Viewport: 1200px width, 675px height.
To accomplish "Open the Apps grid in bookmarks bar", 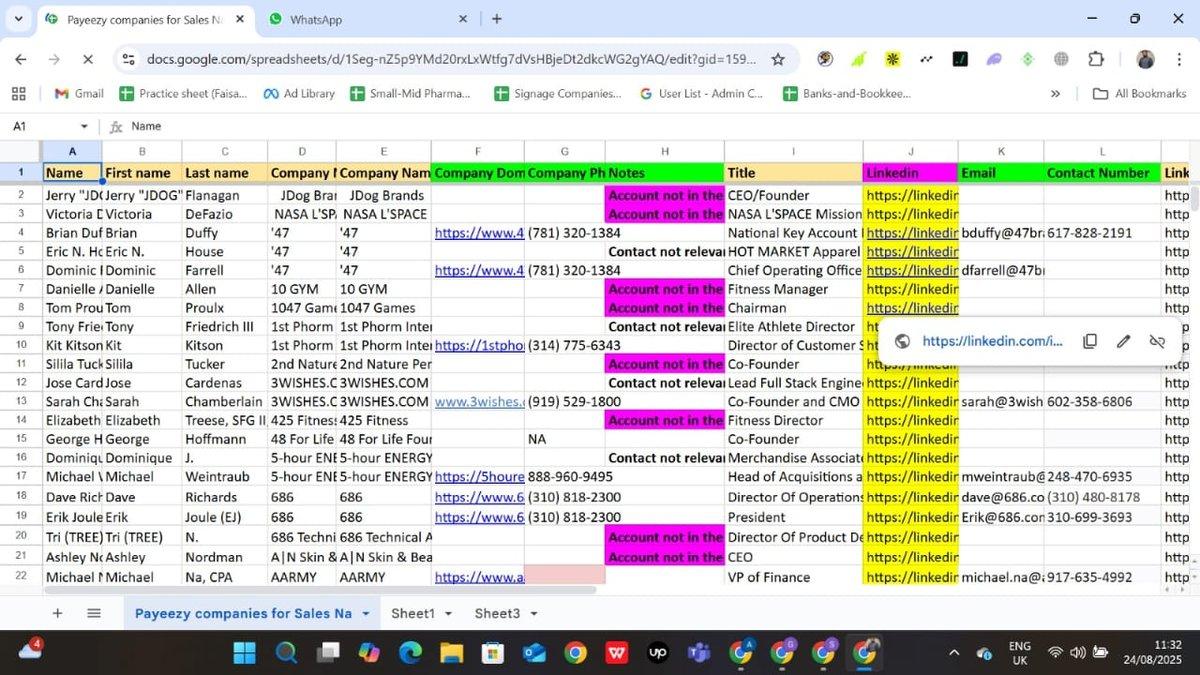I will tap(18, 93).
